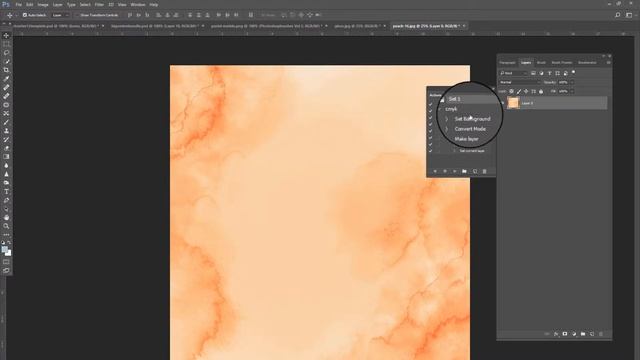Open the Filter menu
Screen dimensions: 640x360
click(x=99, y=4)
